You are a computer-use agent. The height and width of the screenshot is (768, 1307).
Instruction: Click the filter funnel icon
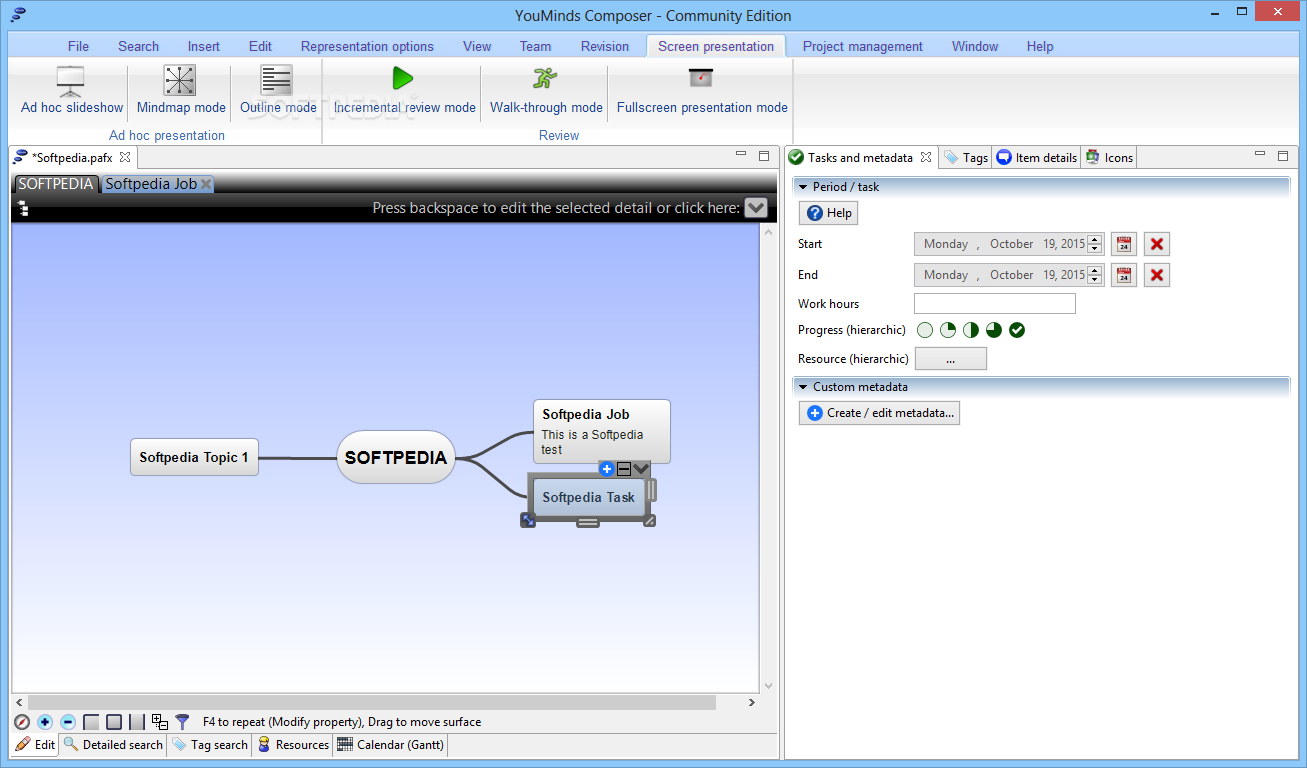pos(182,721)
